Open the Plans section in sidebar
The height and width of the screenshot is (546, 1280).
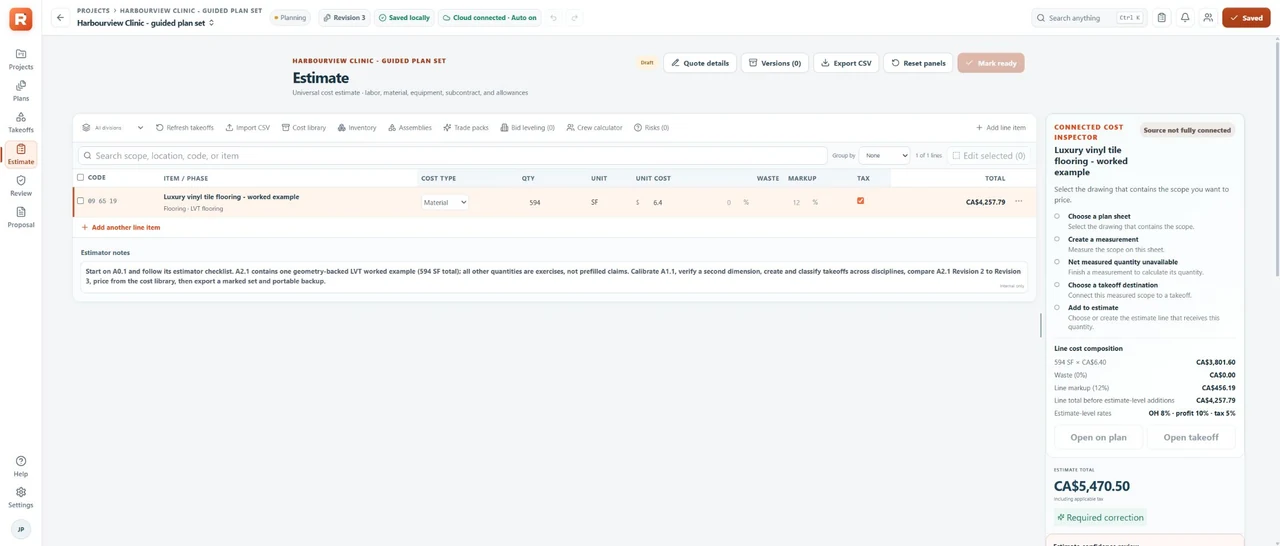[21, 91]
